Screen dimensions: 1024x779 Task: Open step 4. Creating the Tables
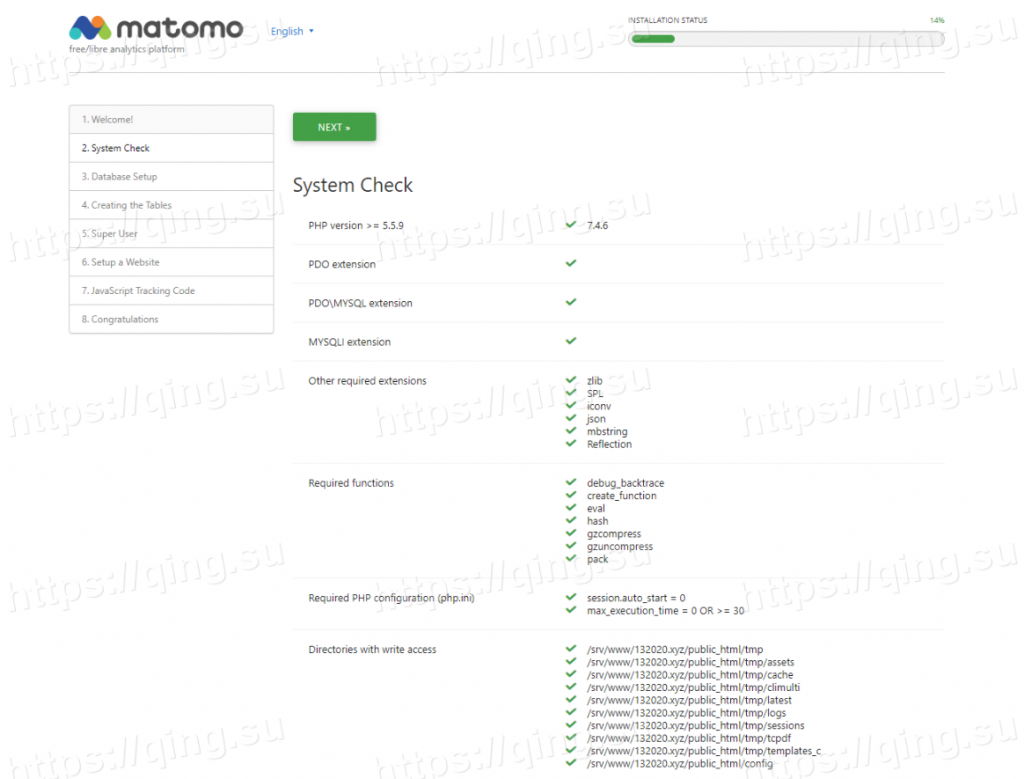171,205
